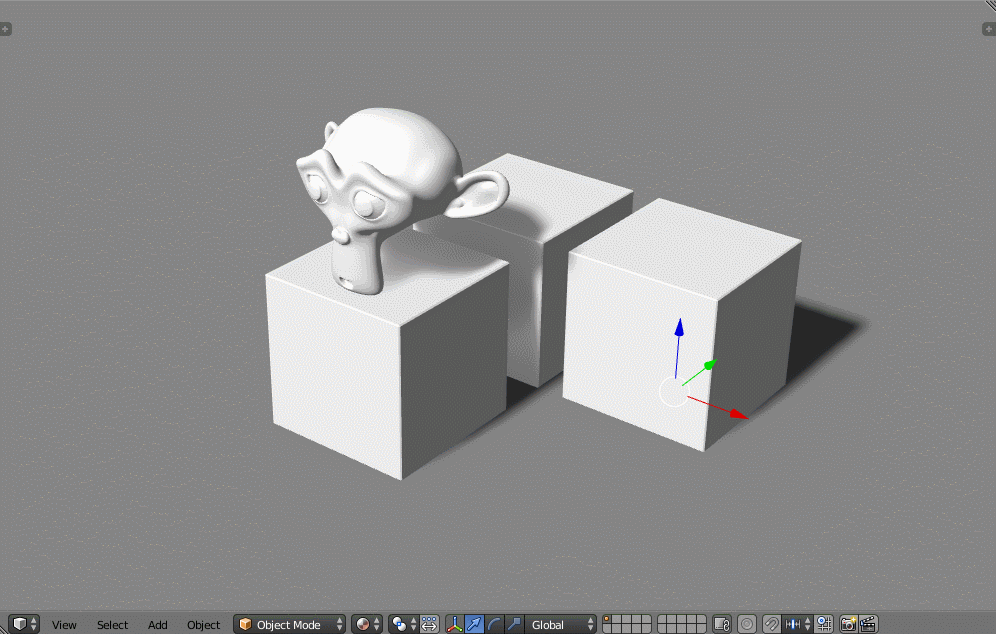The width and height of the screenshot is (996, 634).
Task: Click the snap target grid icon
Action: pos(824,624)
